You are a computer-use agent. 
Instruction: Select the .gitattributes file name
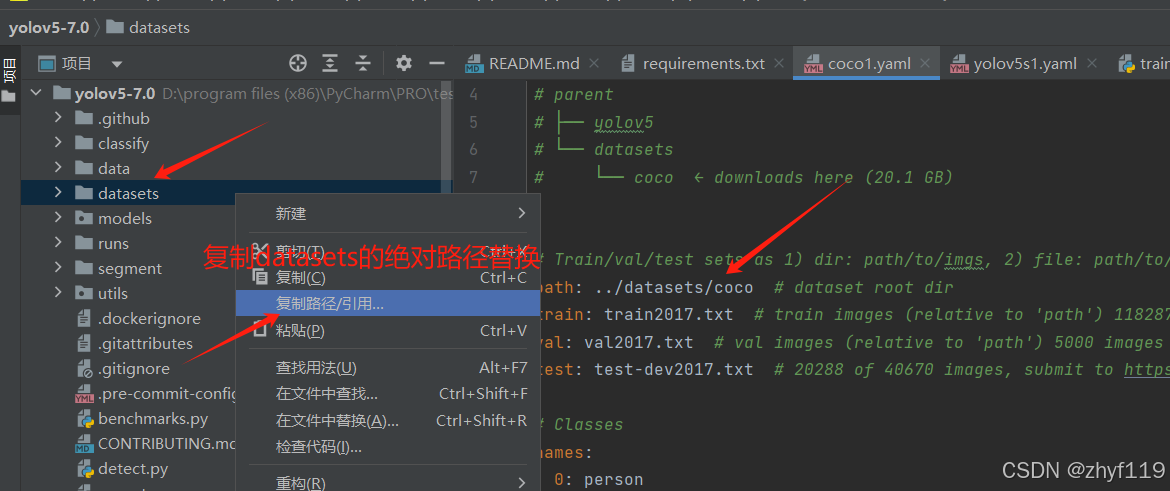point(146,344)
